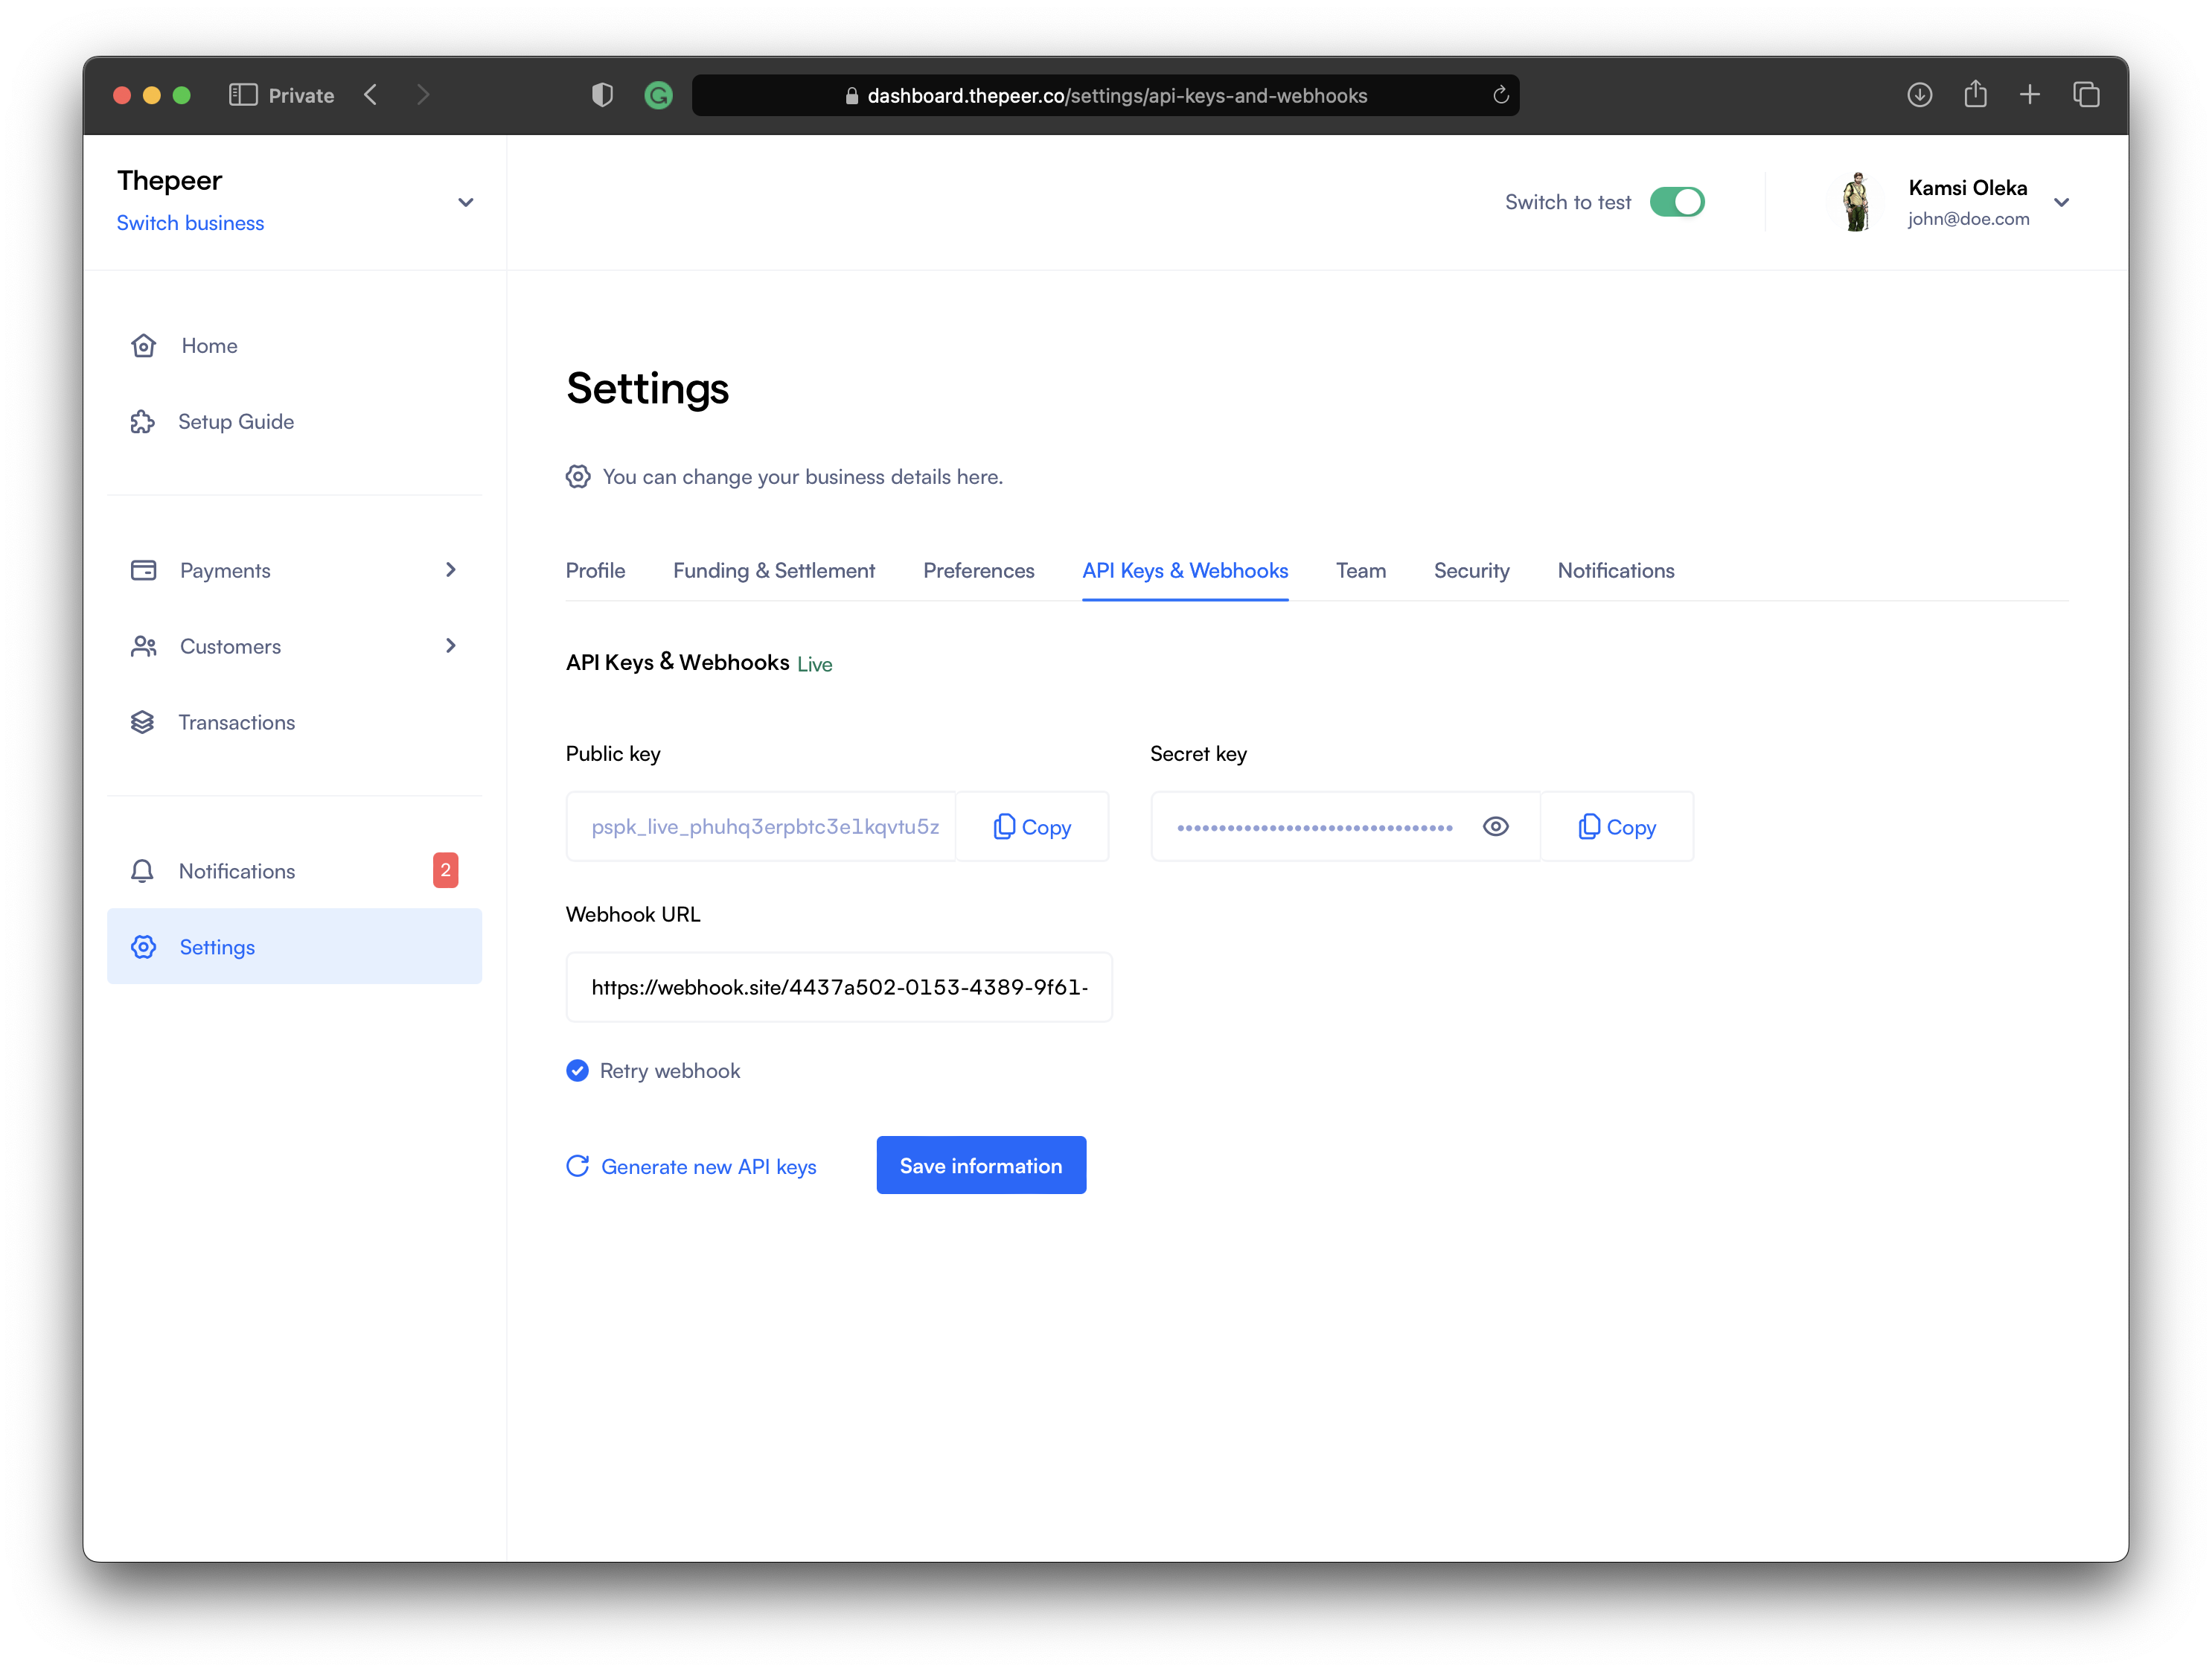
Task: Go back with the browser back arrow
Action: tap(371, 95)
